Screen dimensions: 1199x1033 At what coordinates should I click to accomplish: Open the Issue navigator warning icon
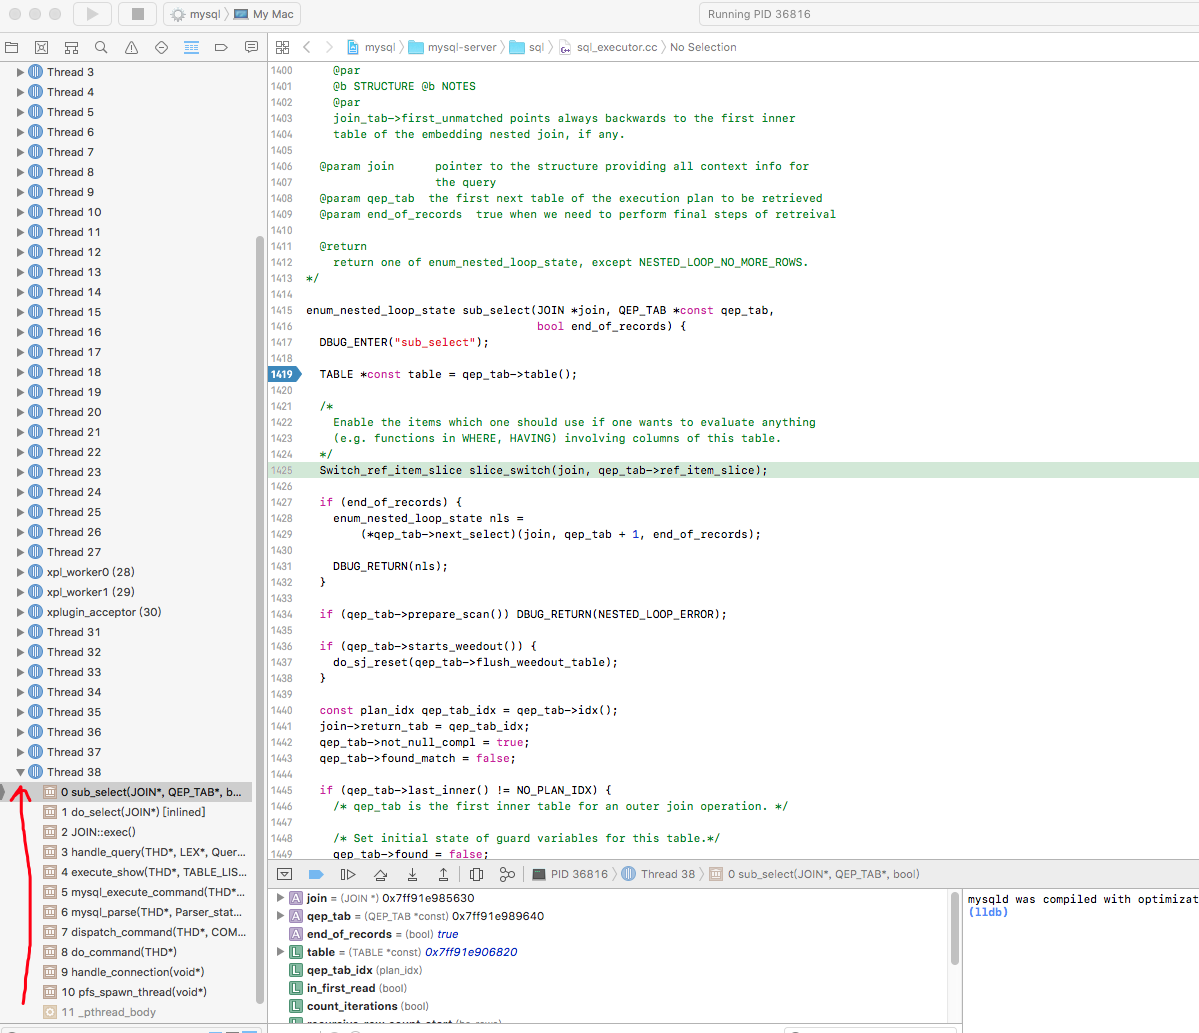tap(132, 47)
